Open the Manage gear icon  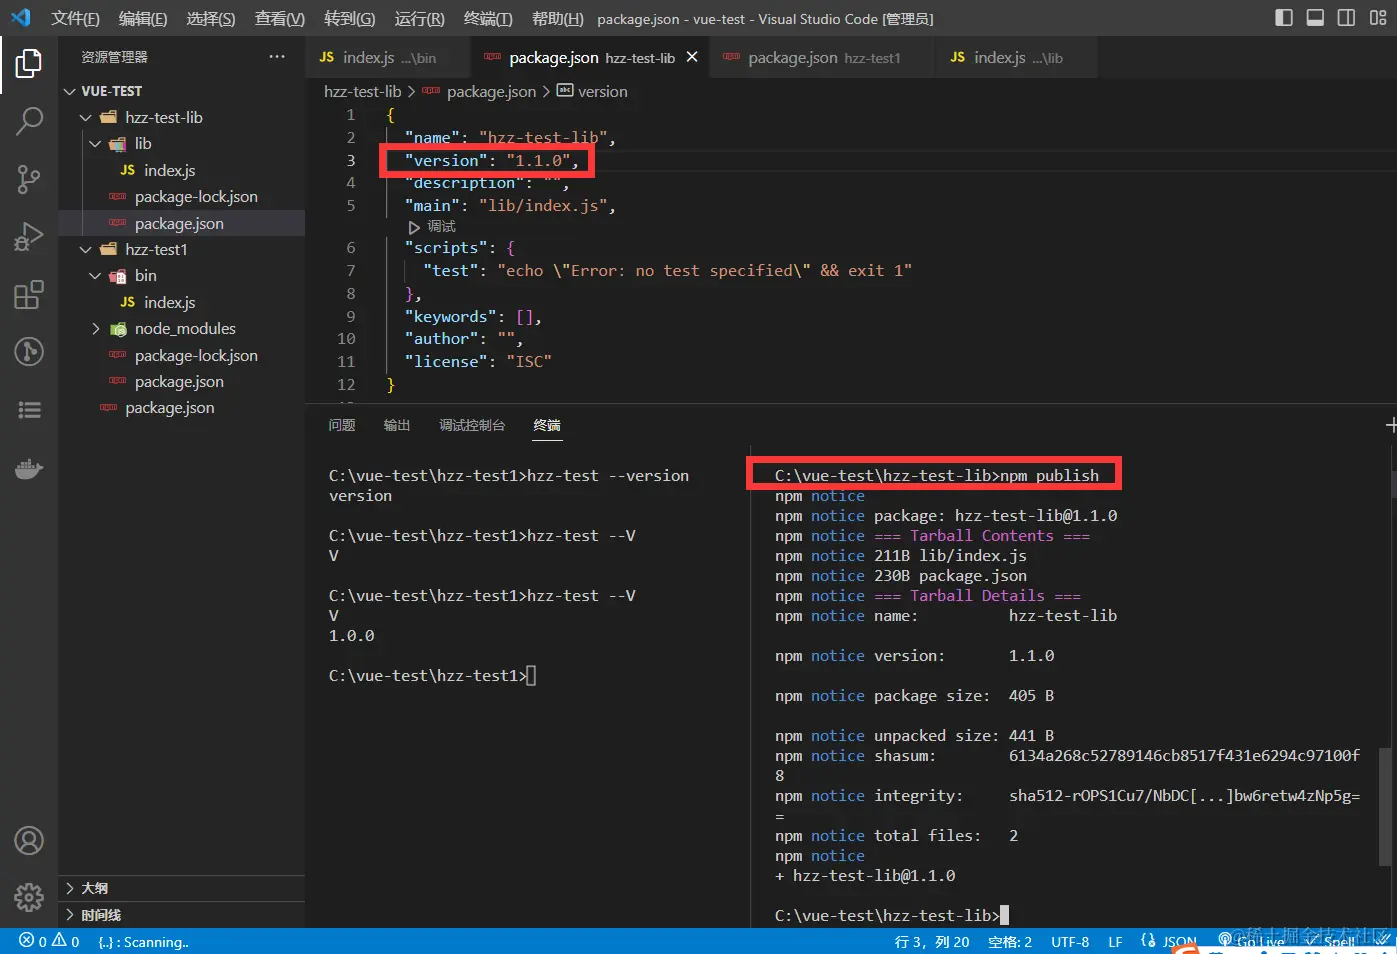click(x=29, y=897)
